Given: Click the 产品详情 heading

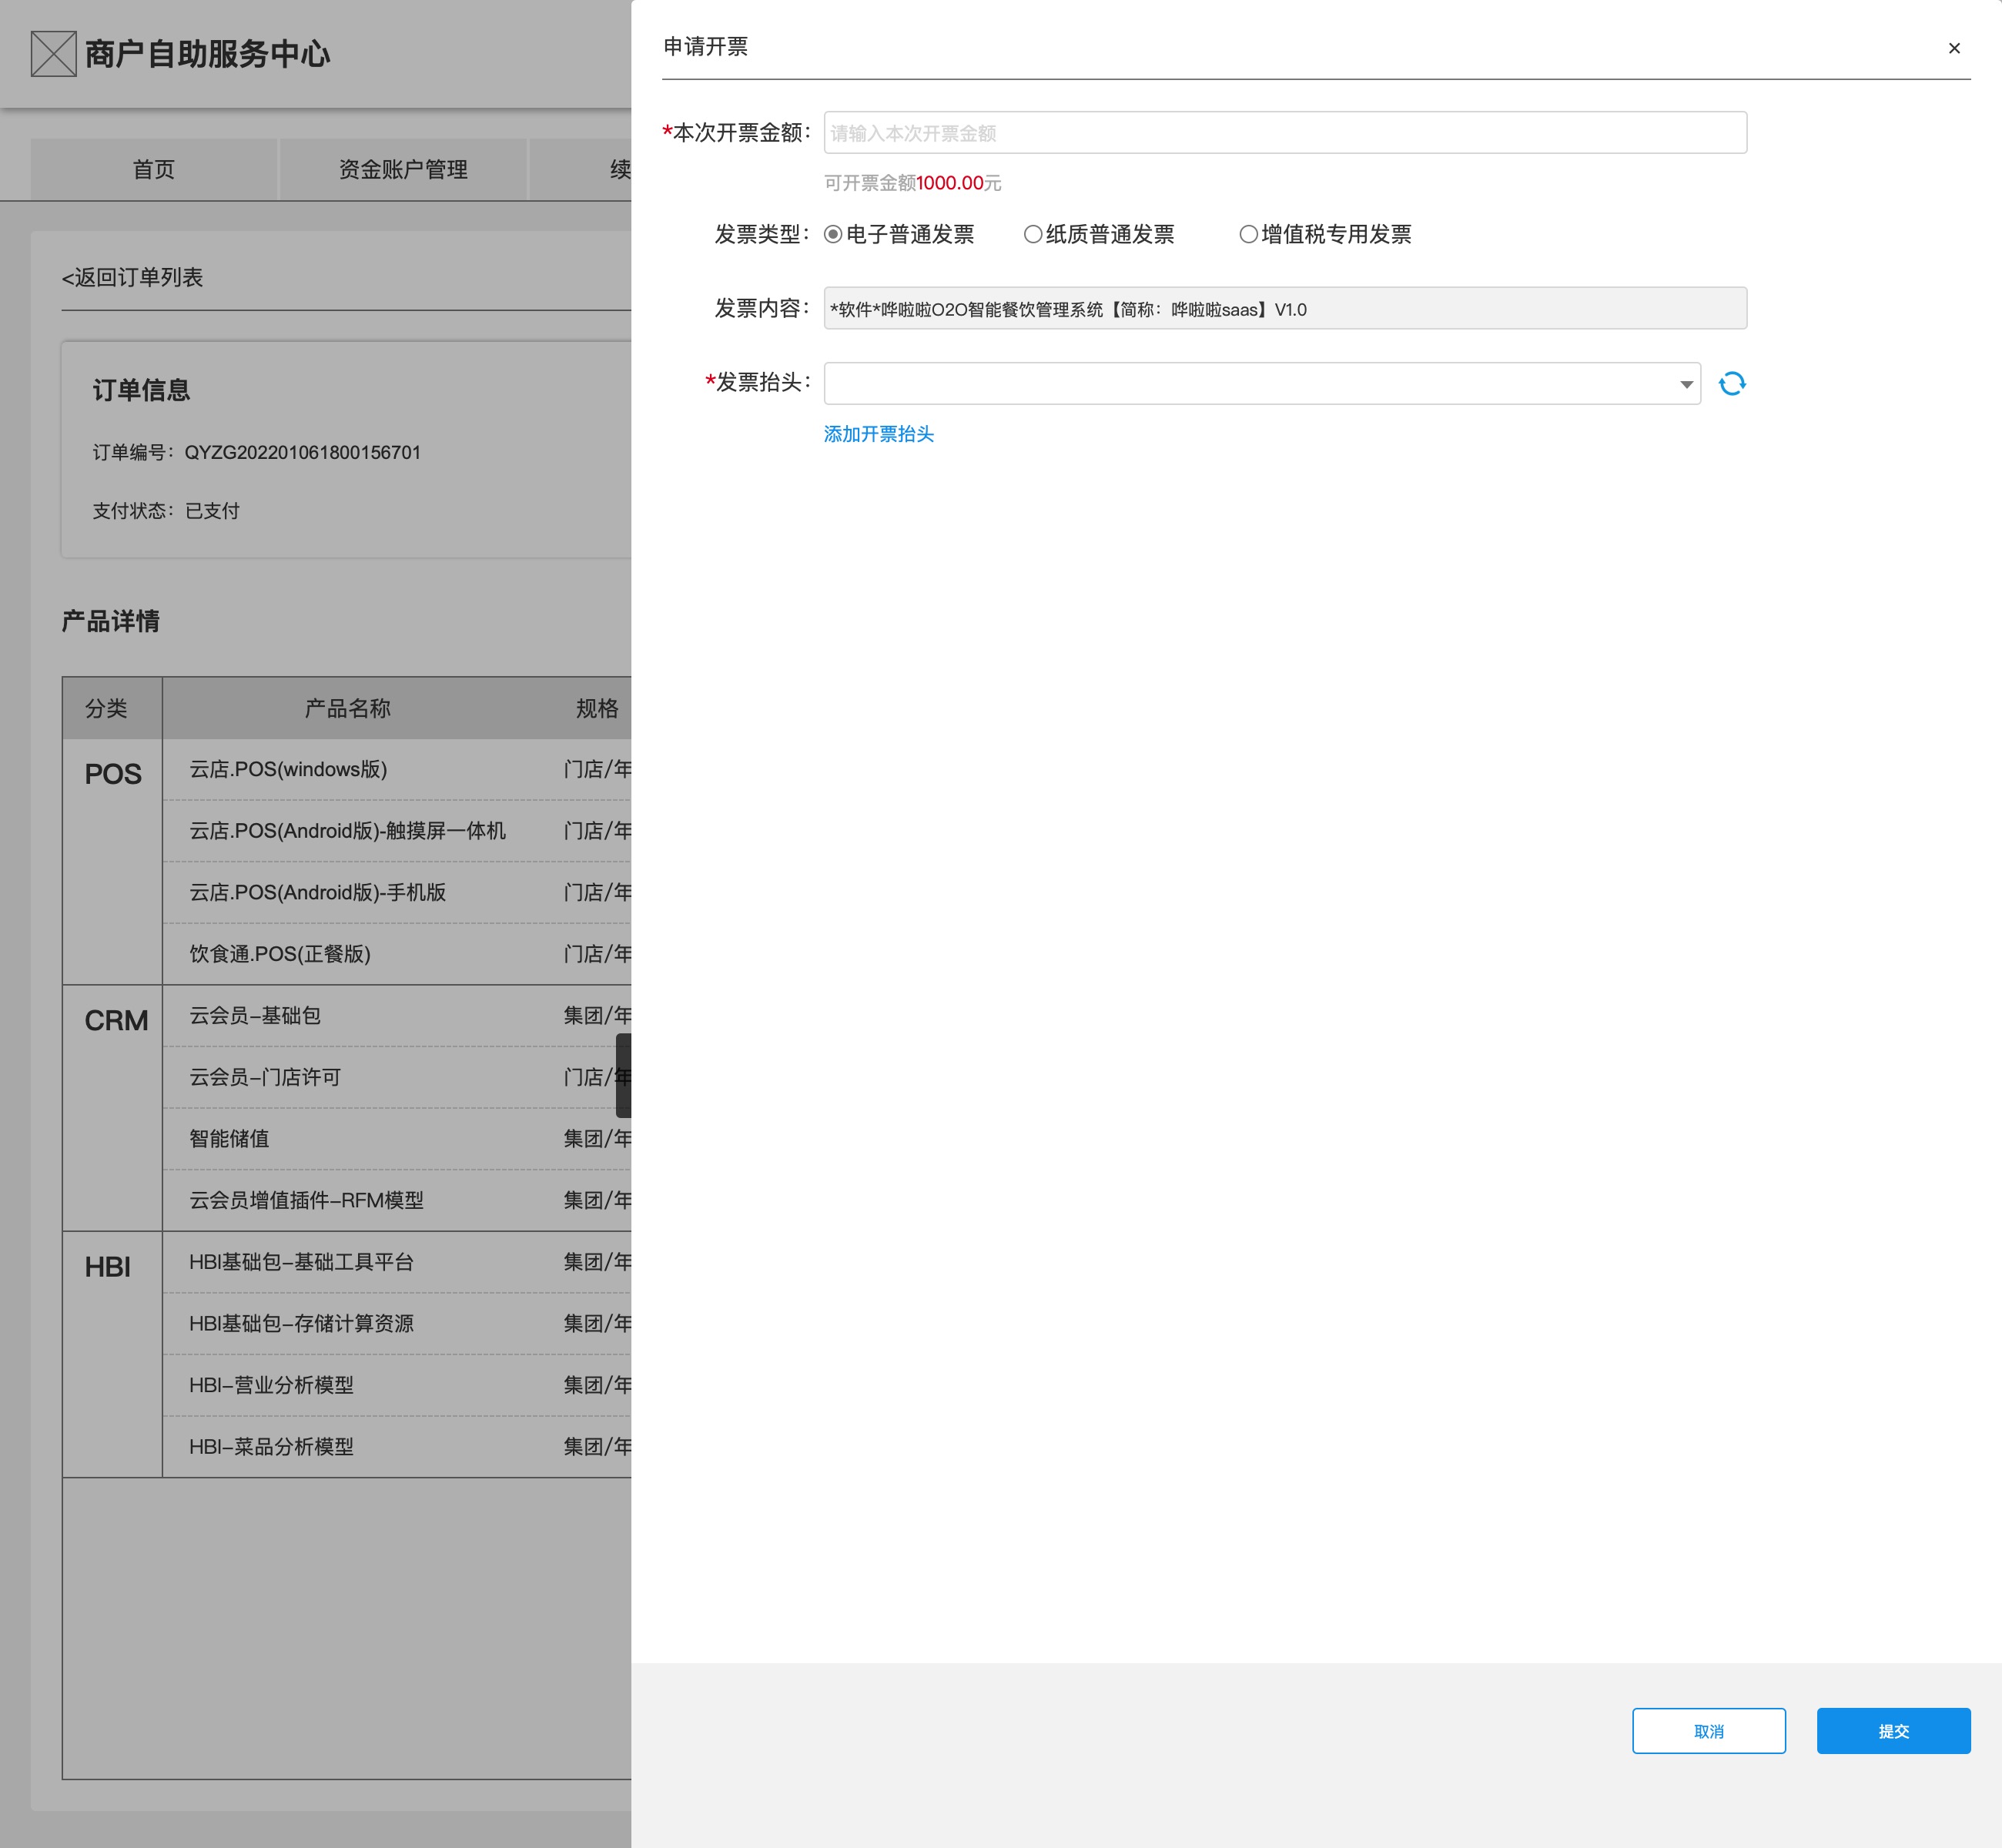Looking at the screenshot, I should pyautogui.click(x=111, y=621).
